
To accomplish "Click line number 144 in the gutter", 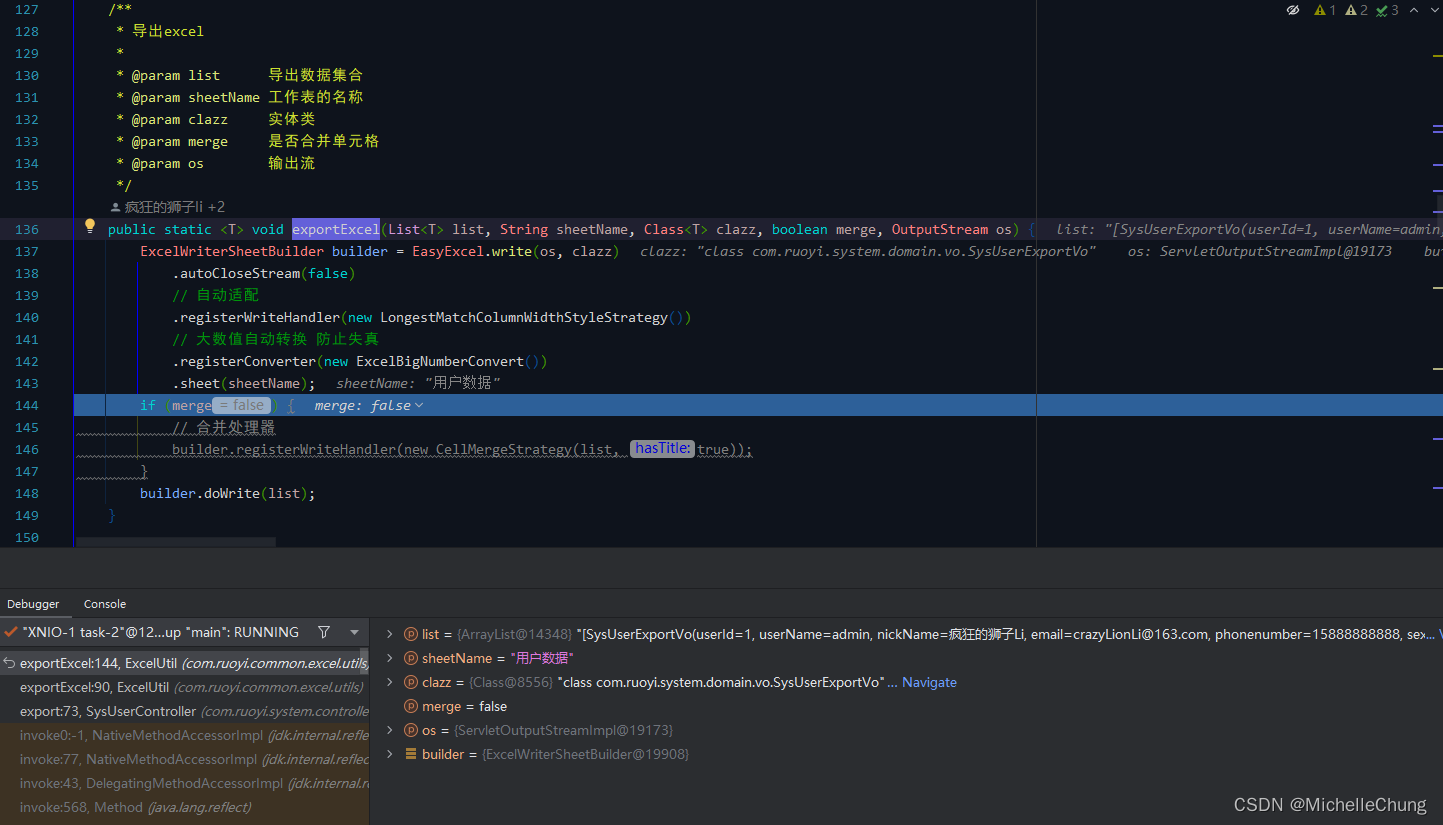I will pos(26,405).
